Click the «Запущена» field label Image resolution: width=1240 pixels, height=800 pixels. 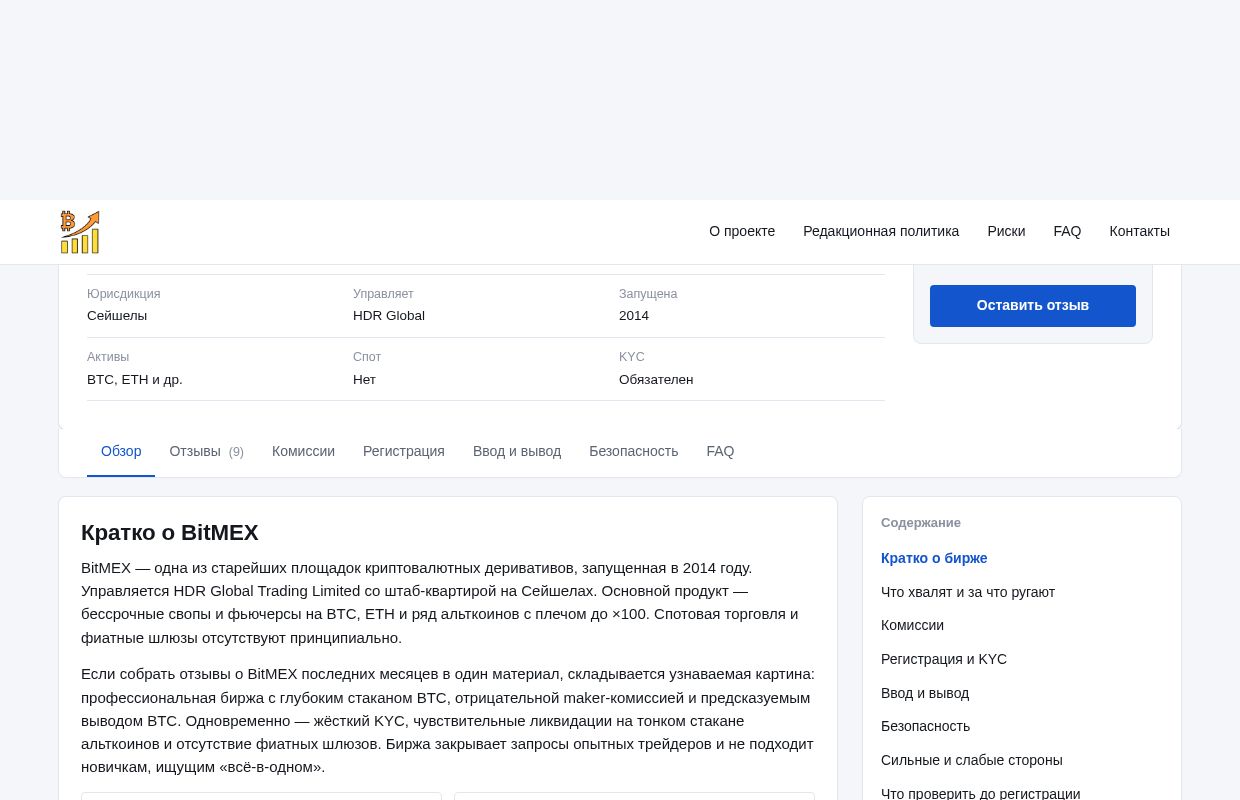pyautogui.click(x=648, y=294)
